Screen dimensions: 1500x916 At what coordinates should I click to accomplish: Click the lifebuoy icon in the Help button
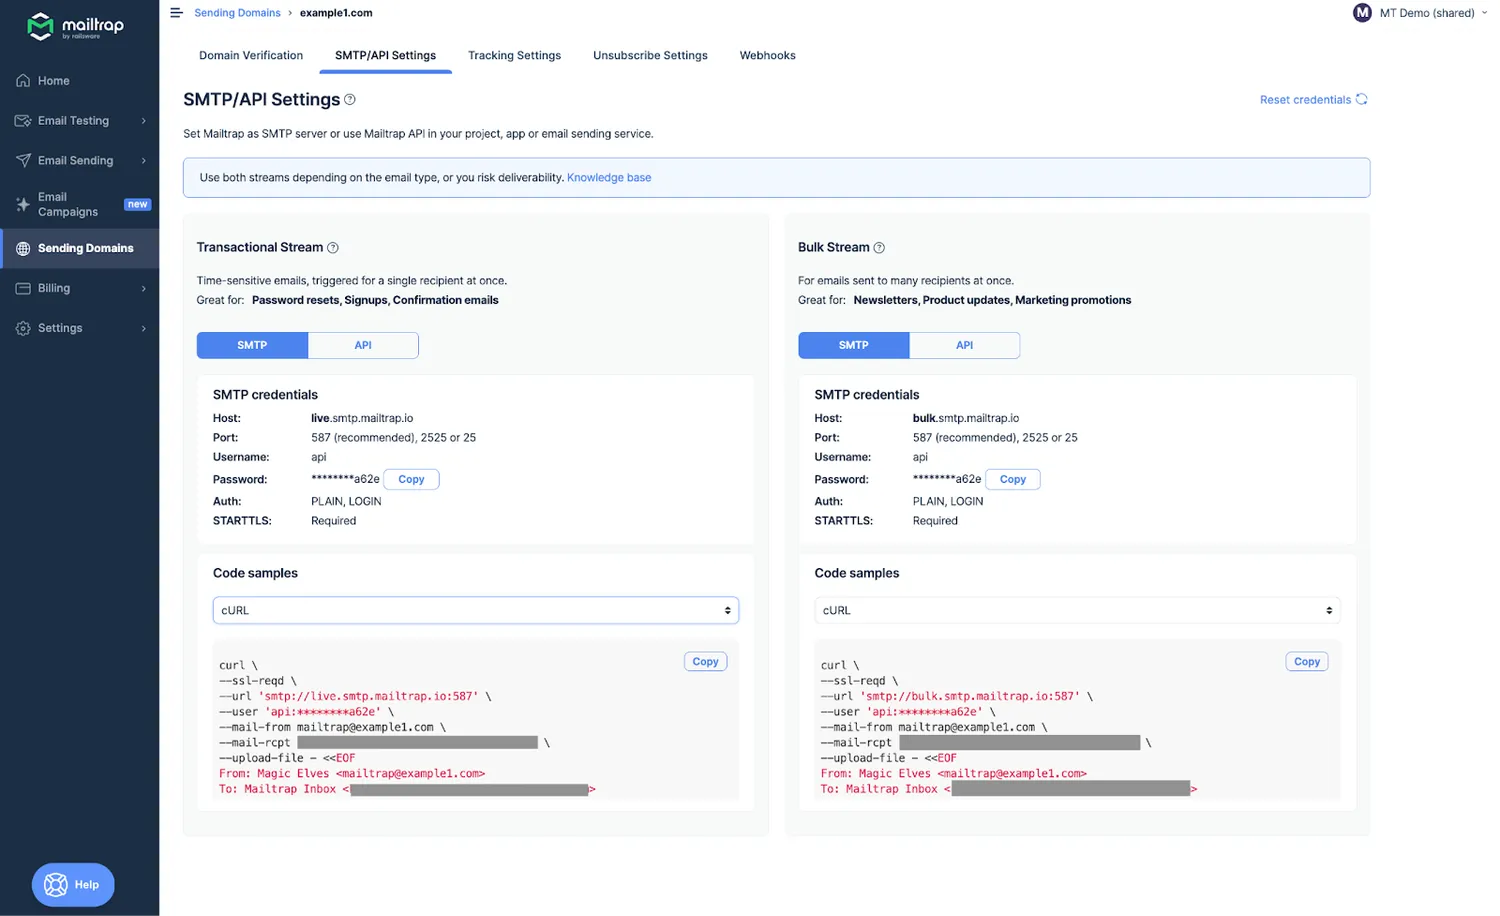pyautogui.click(x=56, y=885)
